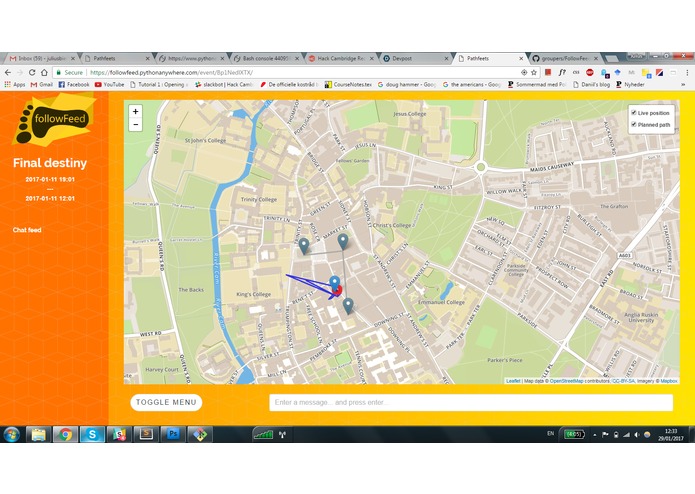This screenshot has height=494, width=695.
Task: Open the Chrome three-dot menu
Action: [x=687, y=72]
